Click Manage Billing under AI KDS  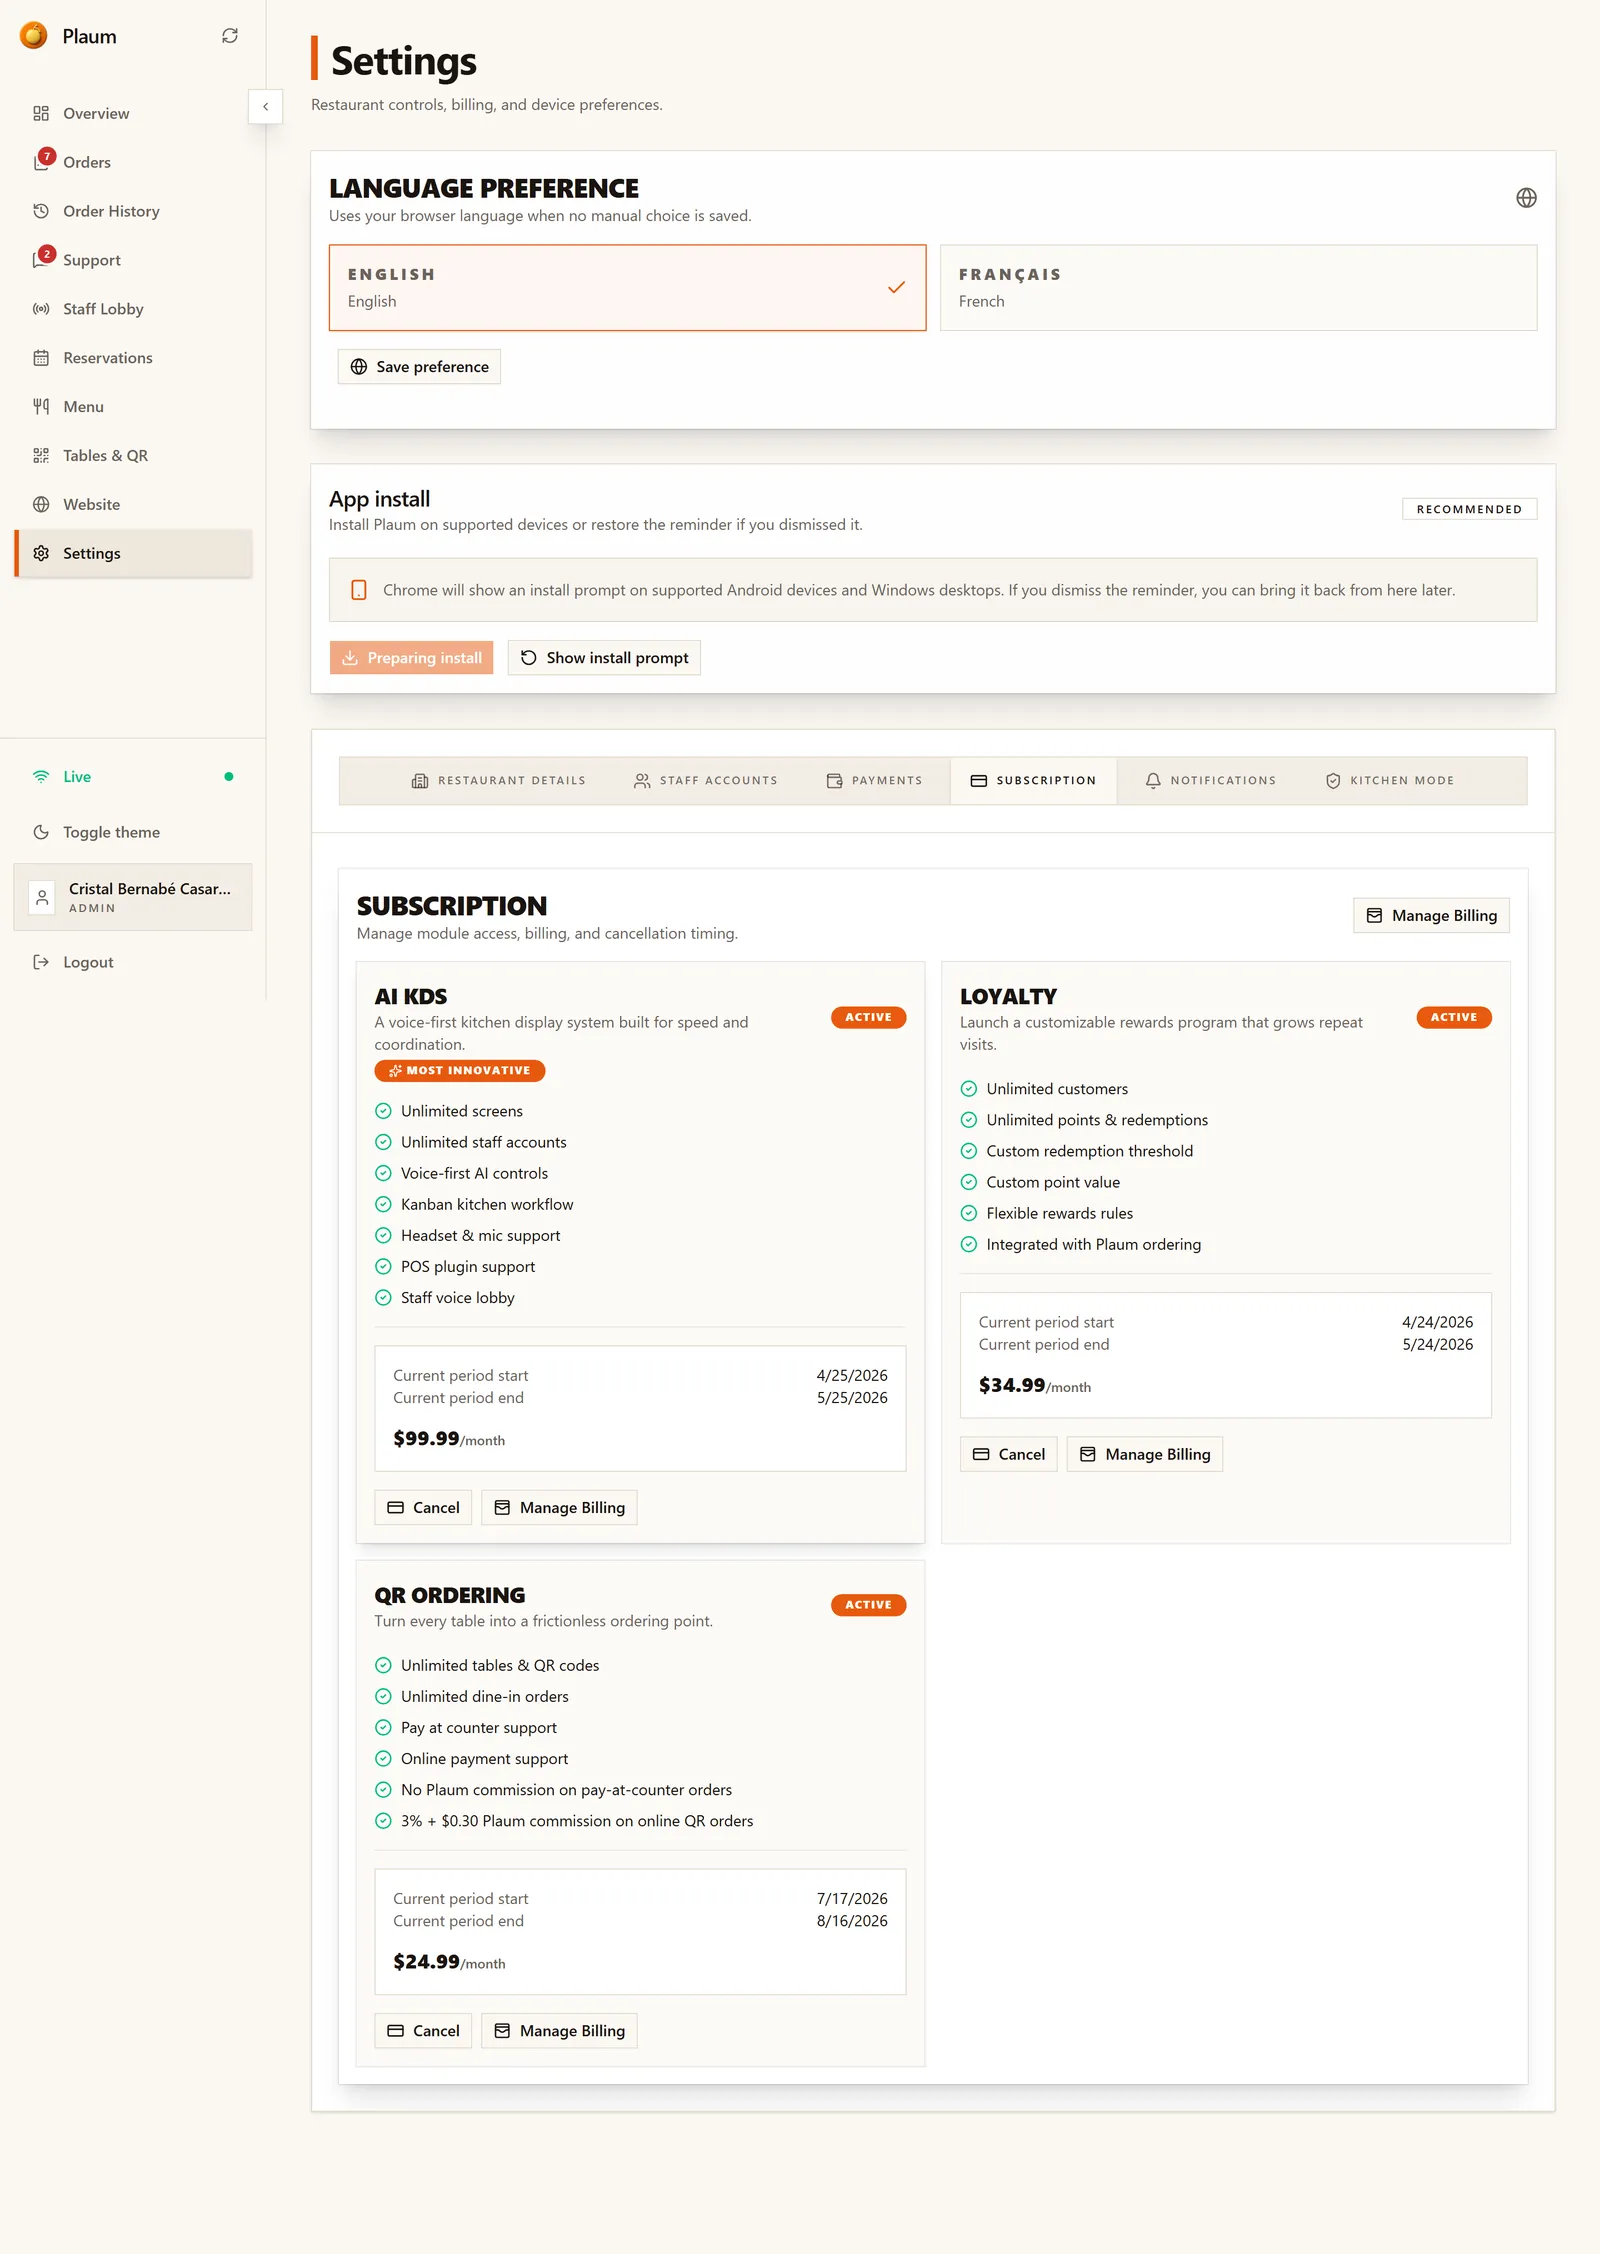click(x=559, y=1508)
